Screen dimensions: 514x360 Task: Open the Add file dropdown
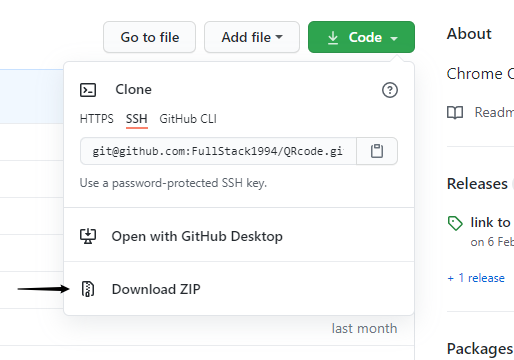[252, 37]
